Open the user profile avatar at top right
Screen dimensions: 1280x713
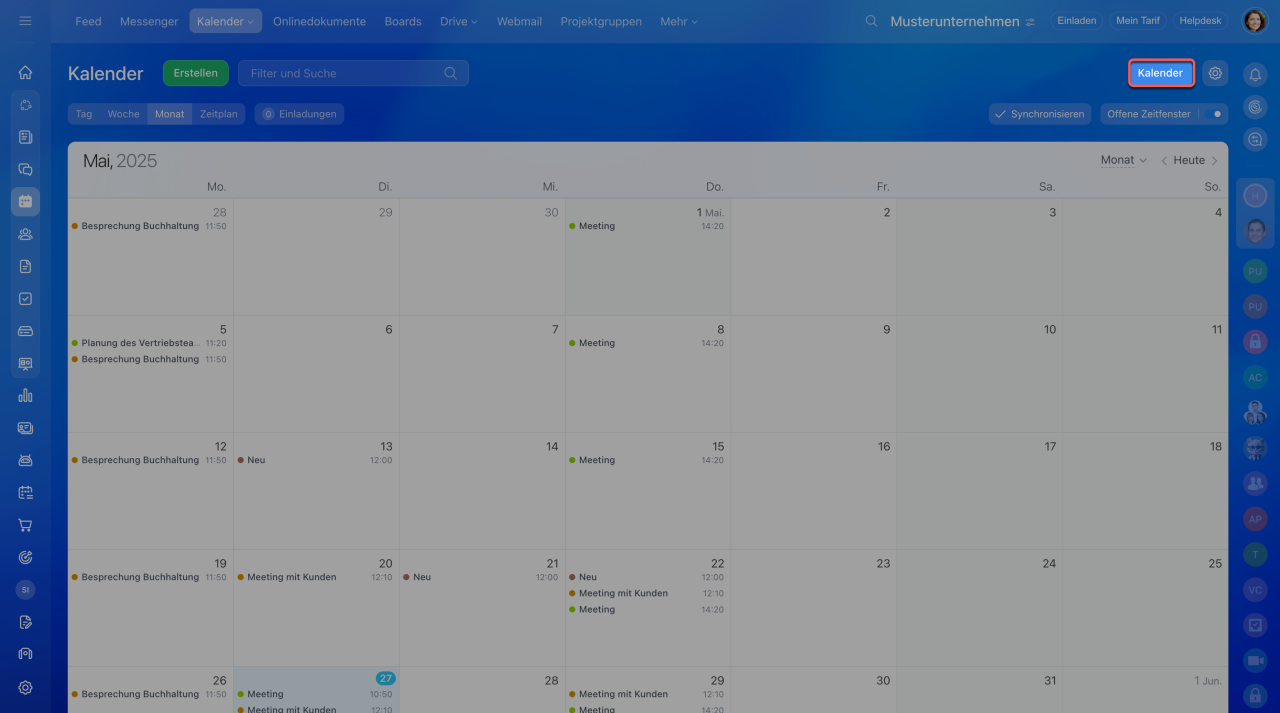(1254, 21)
